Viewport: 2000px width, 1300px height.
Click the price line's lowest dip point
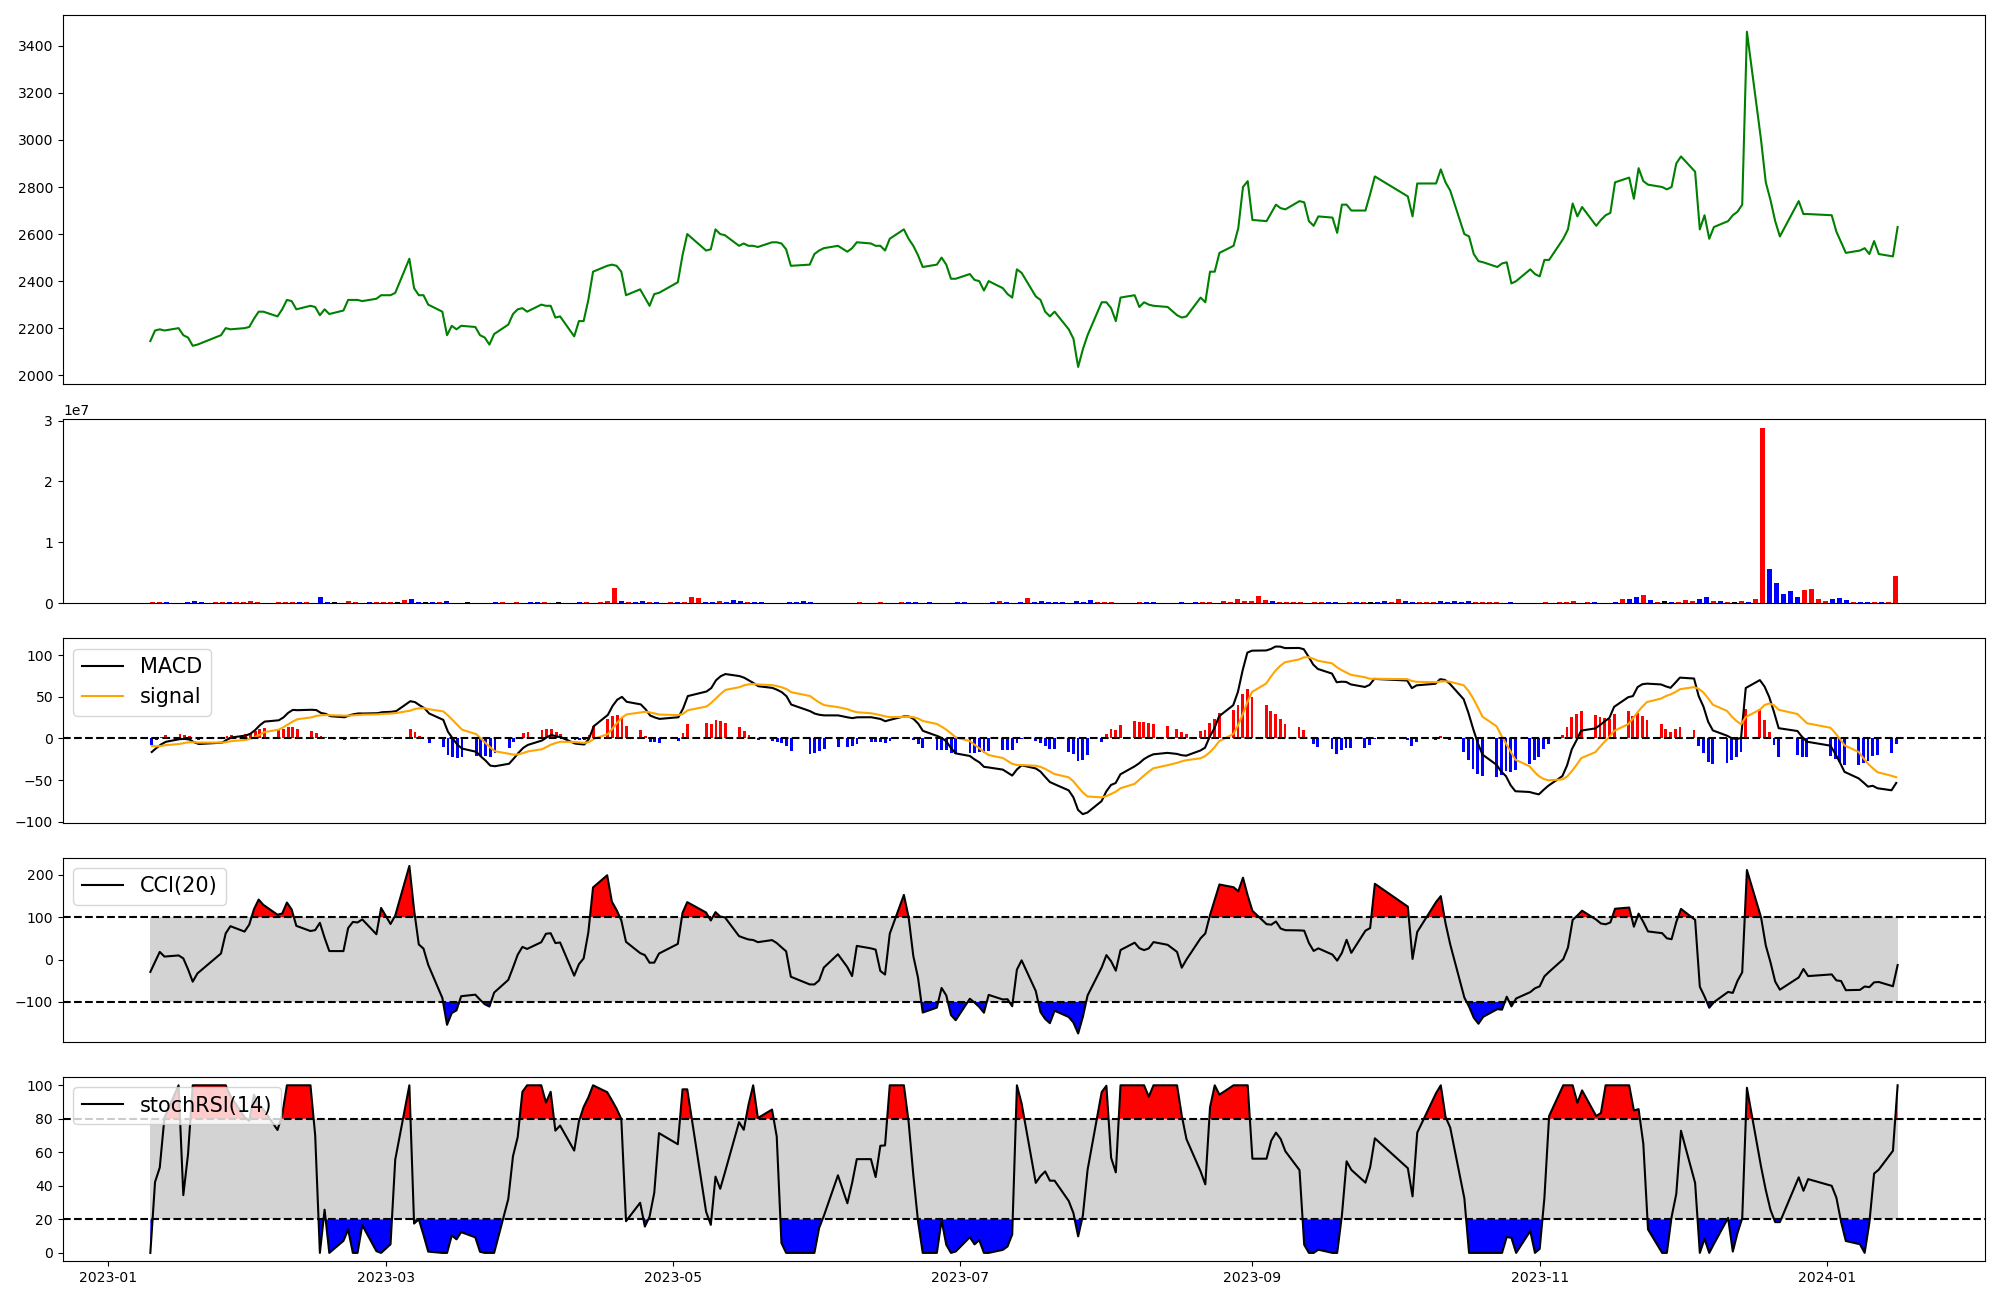point(1078,366)
